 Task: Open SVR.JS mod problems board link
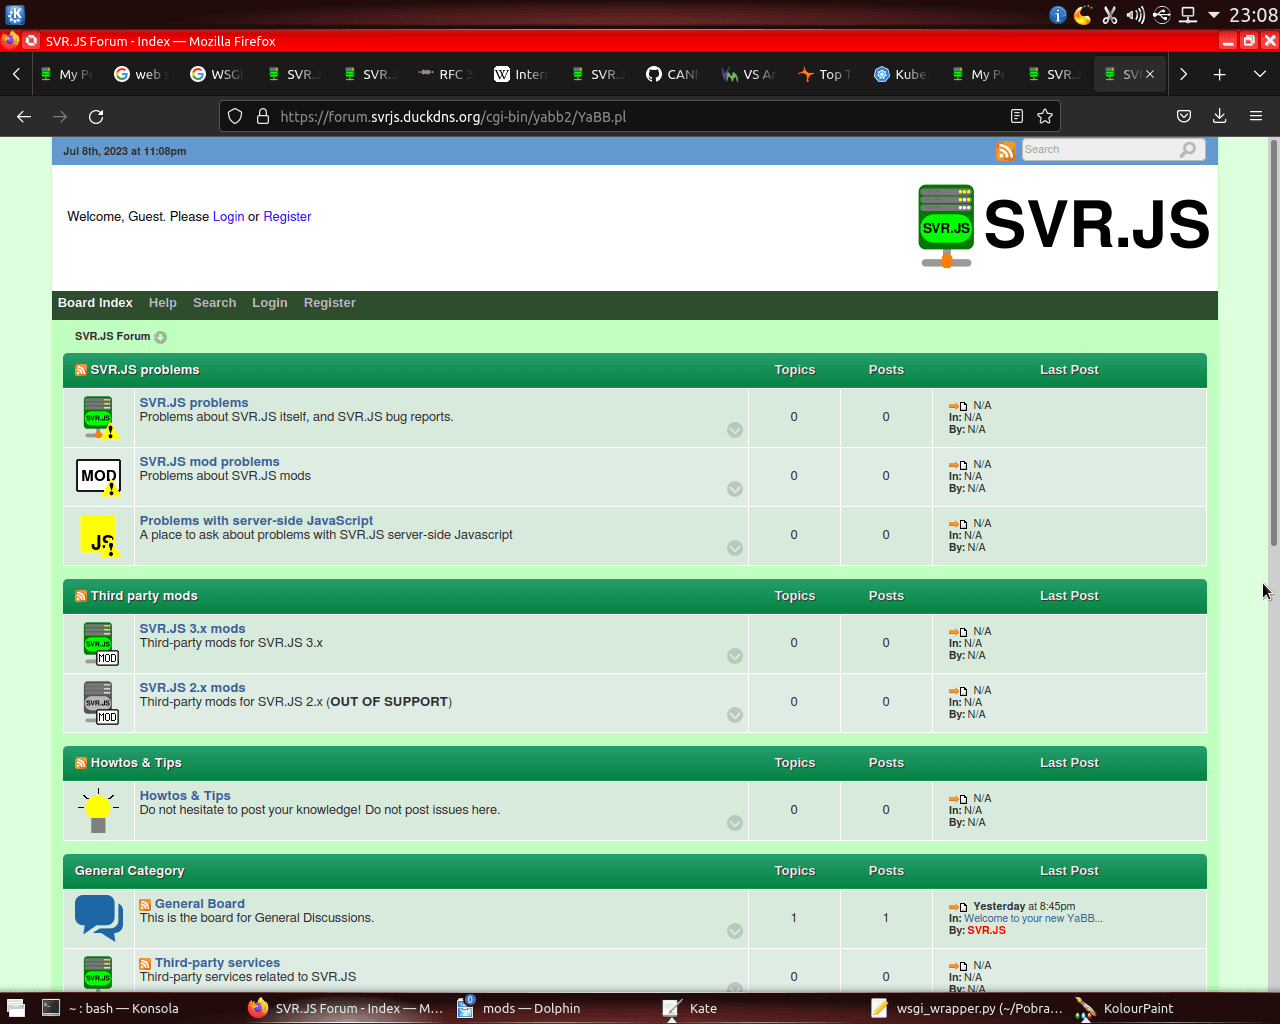click(210, 462)
